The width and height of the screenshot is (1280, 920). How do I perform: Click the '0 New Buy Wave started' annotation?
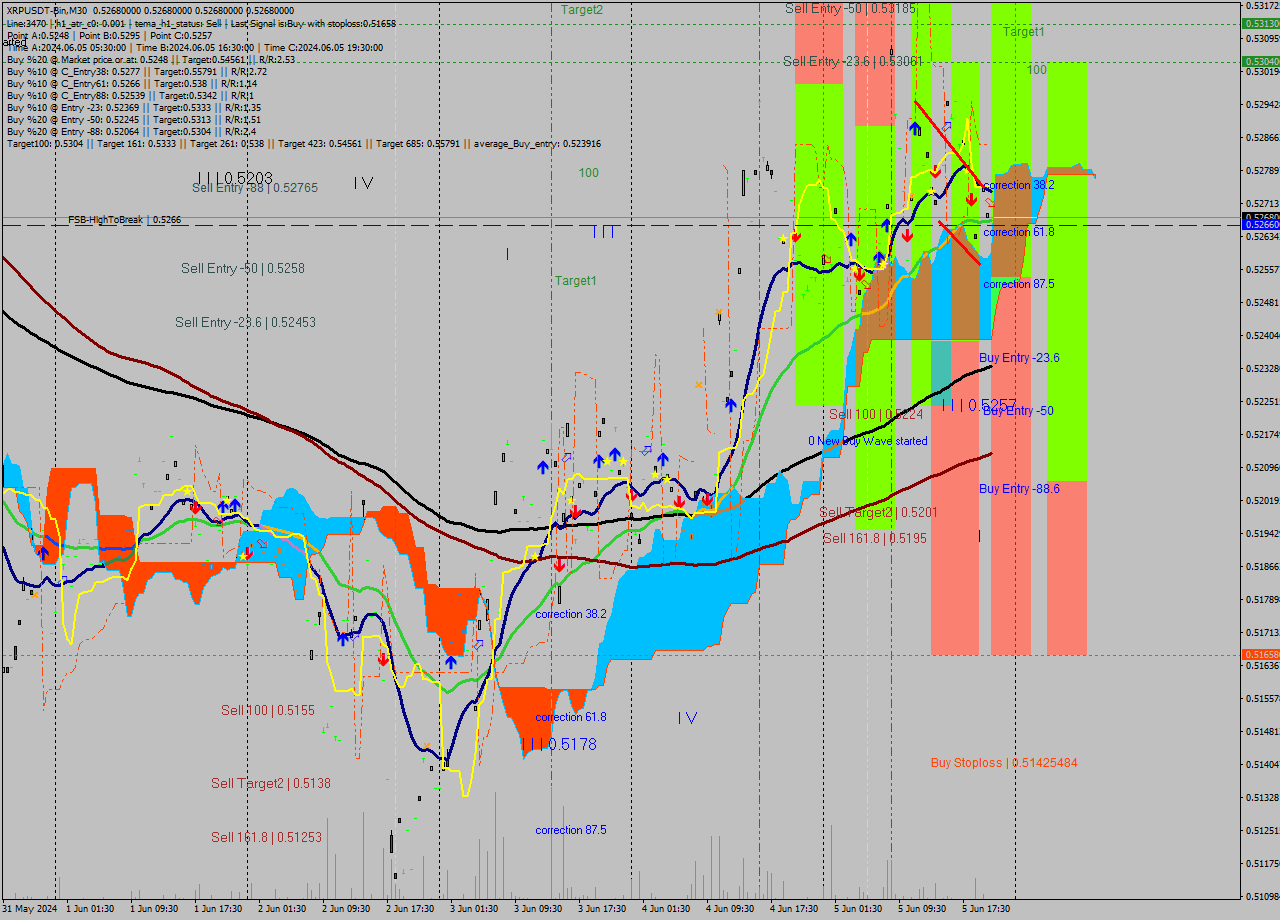coord(868,441)
